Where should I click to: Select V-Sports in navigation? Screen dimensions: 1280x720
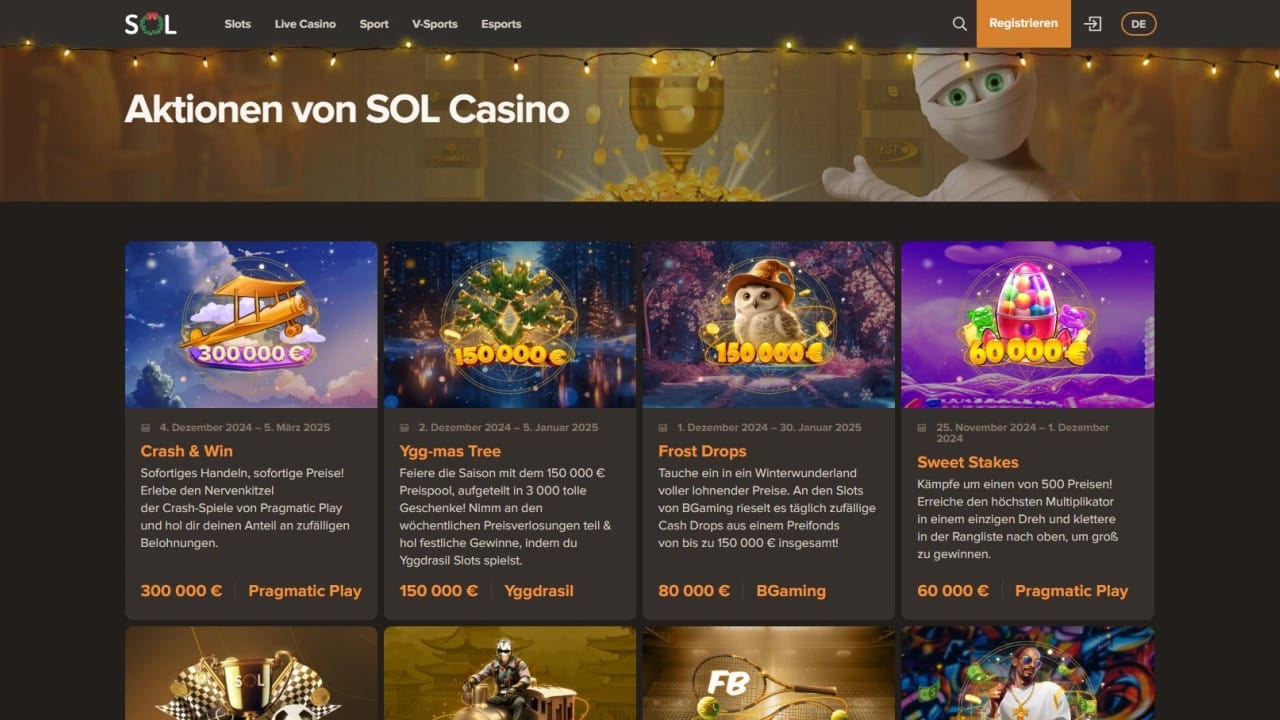click(x=435, y=24)
